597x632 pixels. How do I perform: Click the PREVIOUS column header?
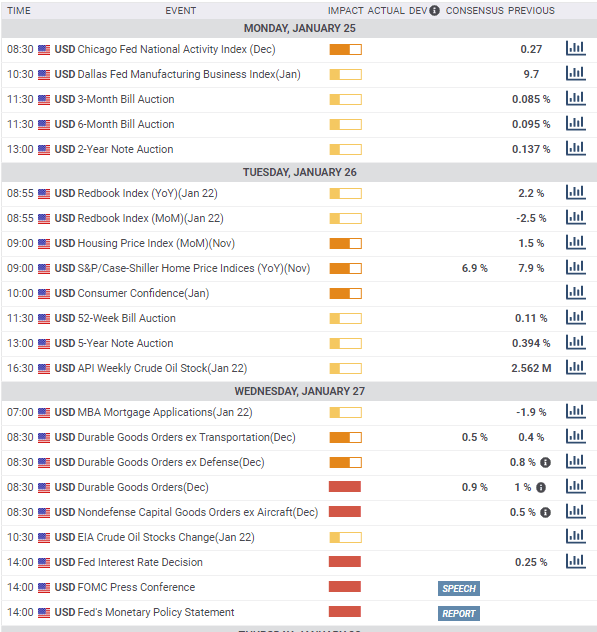point(531,10)
